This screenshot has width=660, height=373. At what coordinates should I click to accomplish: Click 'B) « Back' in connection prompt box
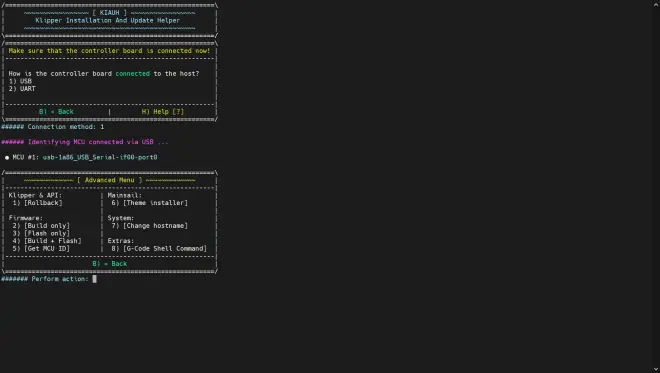(x=56, y=112)
